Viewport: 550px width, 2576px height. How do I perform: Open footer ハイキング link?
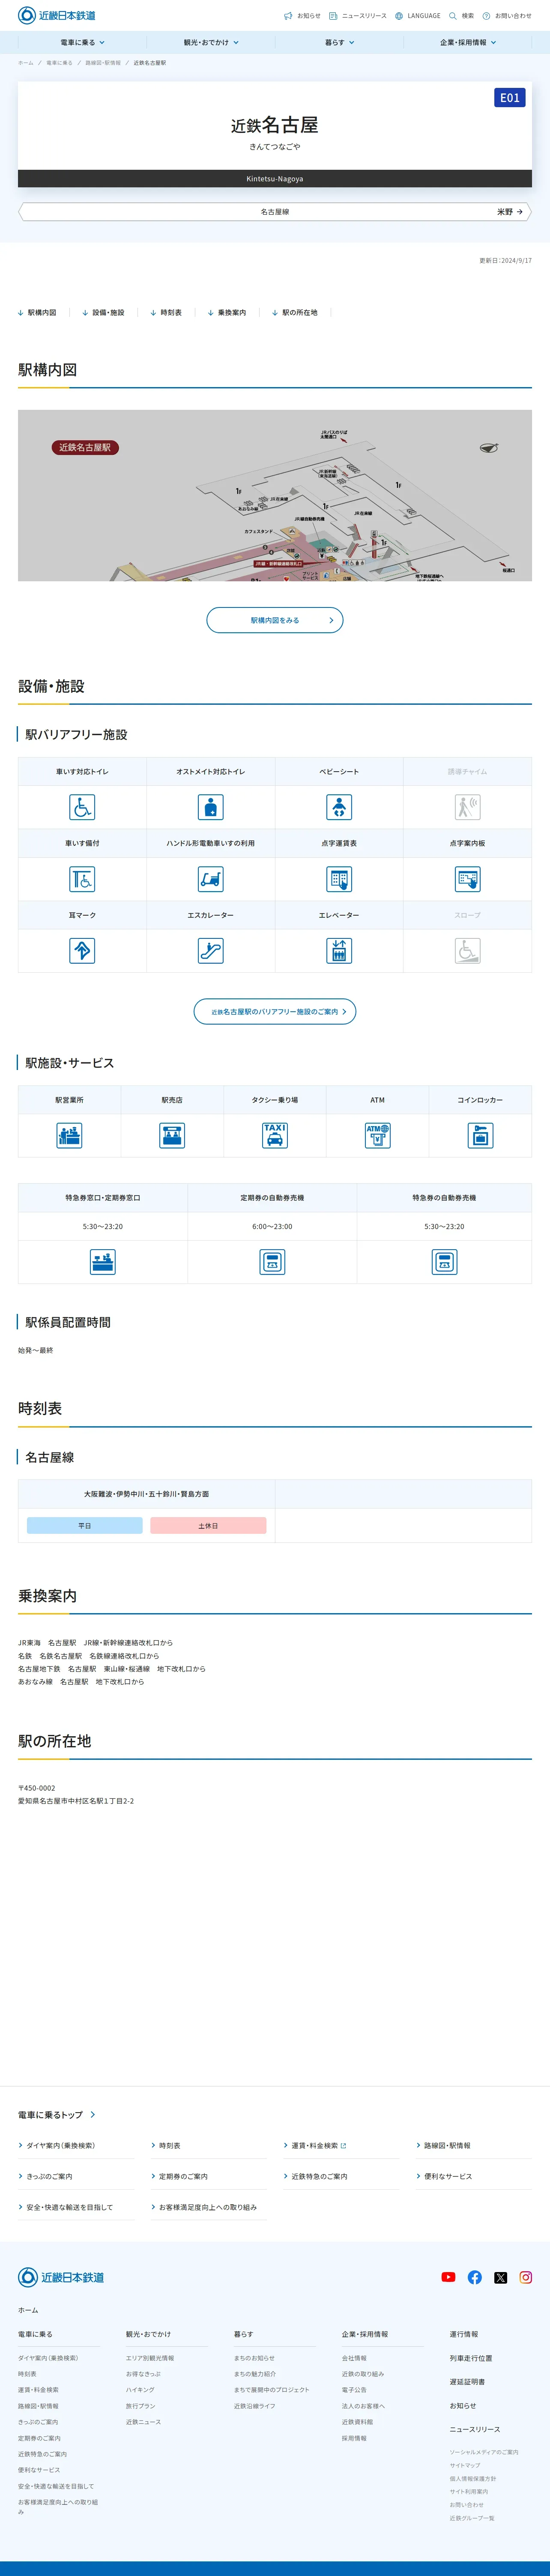pyautogui.click(x=140, y=2391)
